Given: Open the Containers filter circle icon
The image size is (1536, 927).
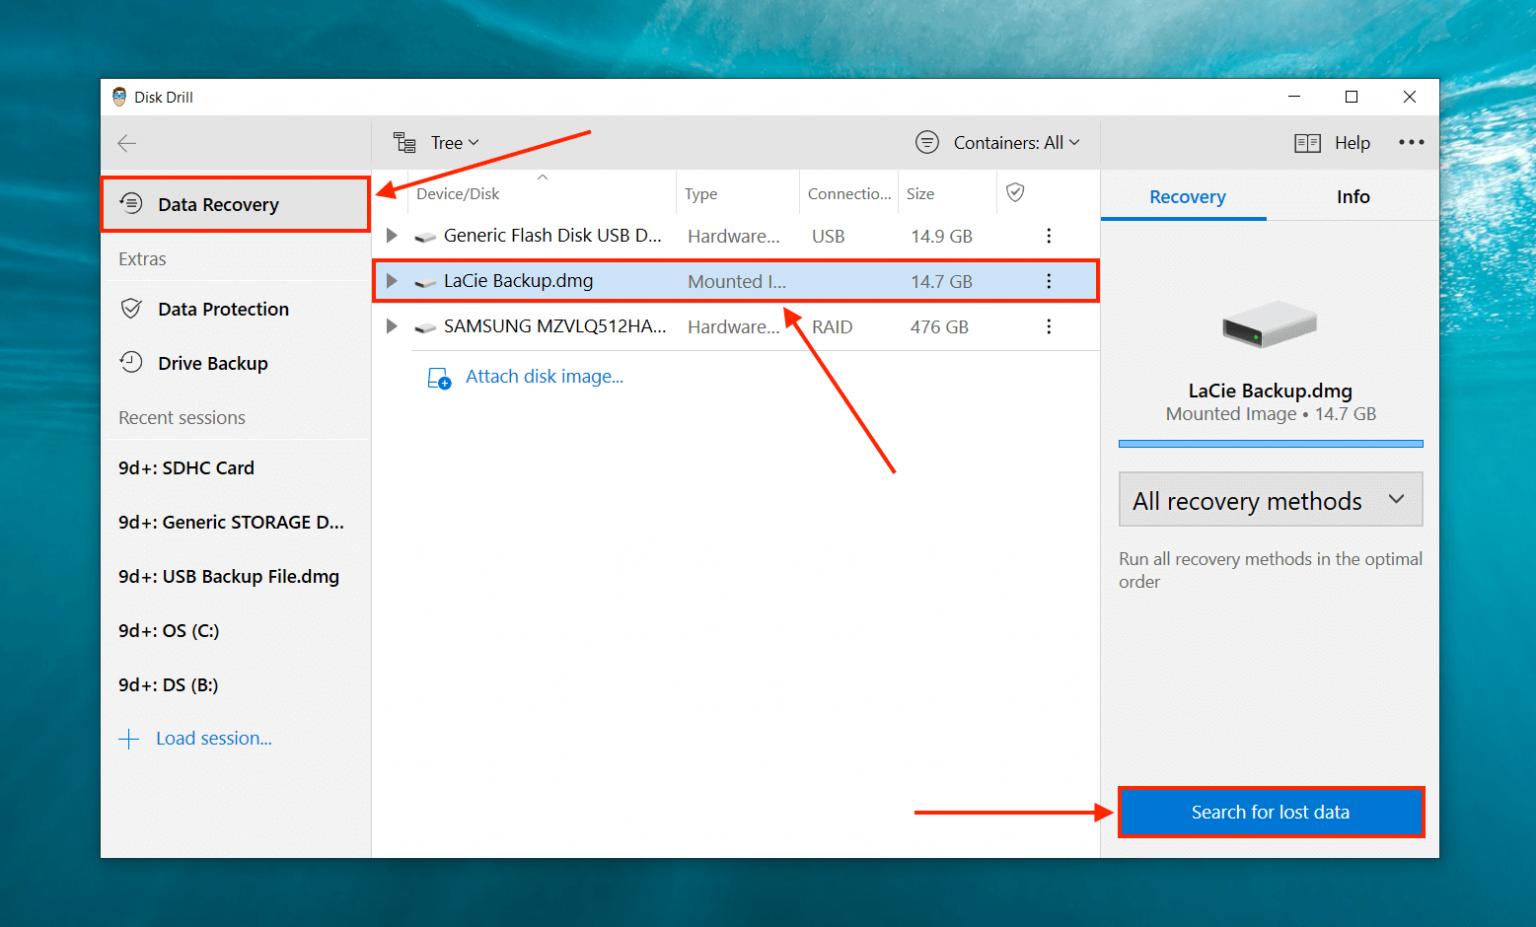Looking at the screenshot, I should point(926,142).
